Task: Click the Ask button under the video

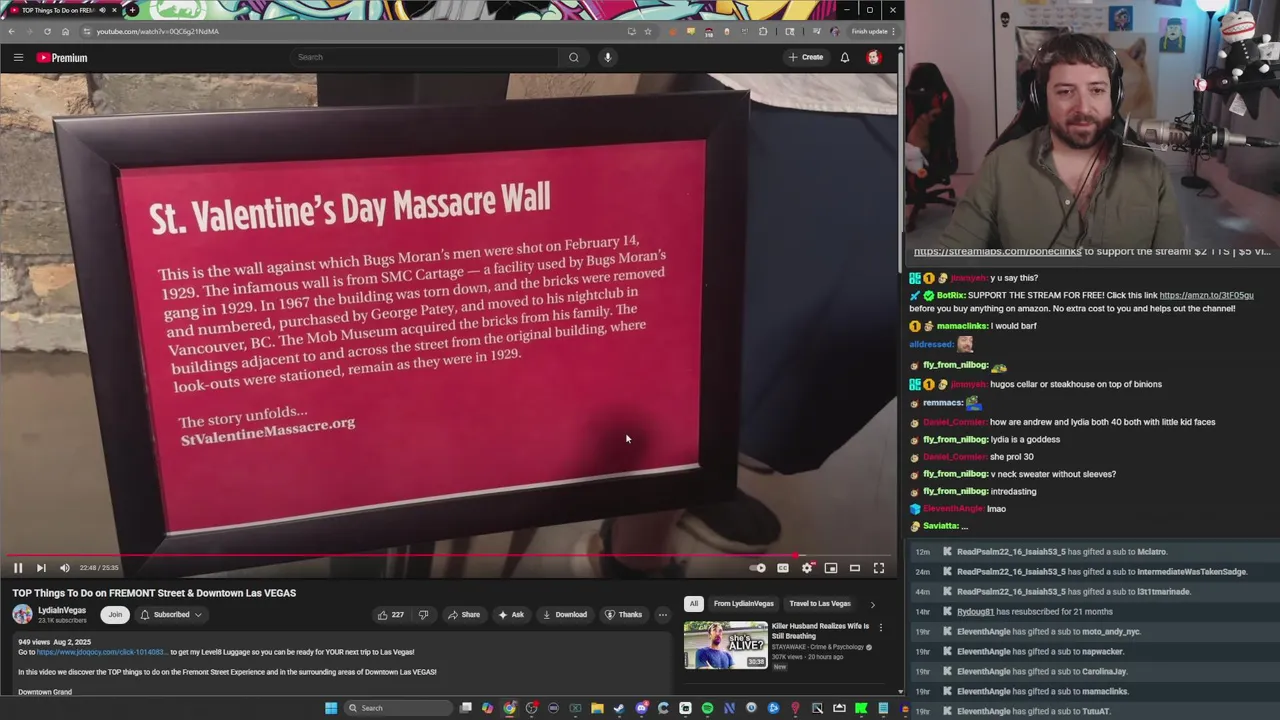Action: (511, 615)
